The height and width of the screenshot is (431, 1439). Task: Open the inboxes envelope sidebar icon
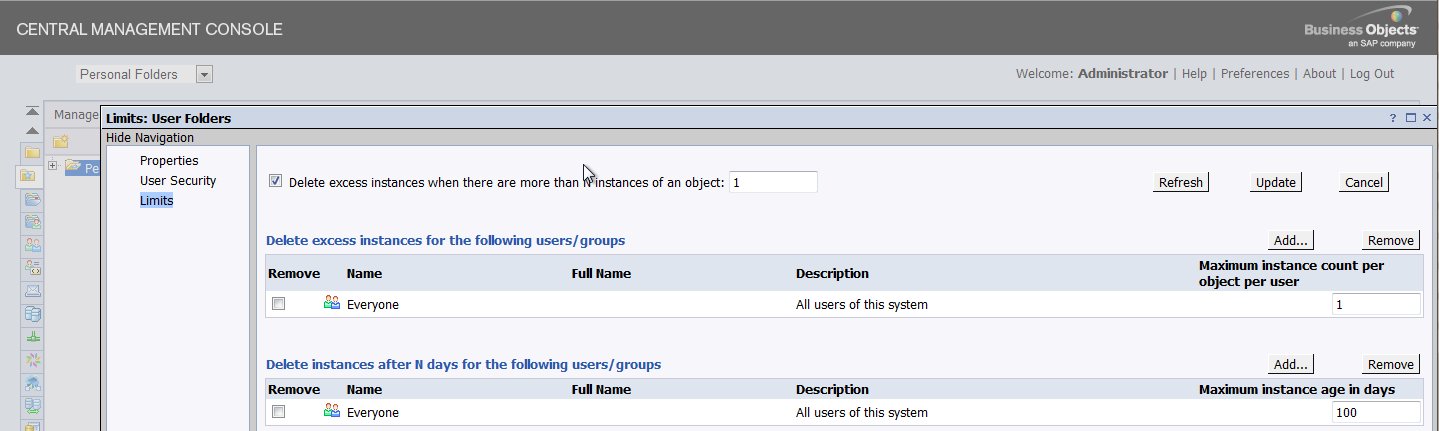click(x=32, y=291)
